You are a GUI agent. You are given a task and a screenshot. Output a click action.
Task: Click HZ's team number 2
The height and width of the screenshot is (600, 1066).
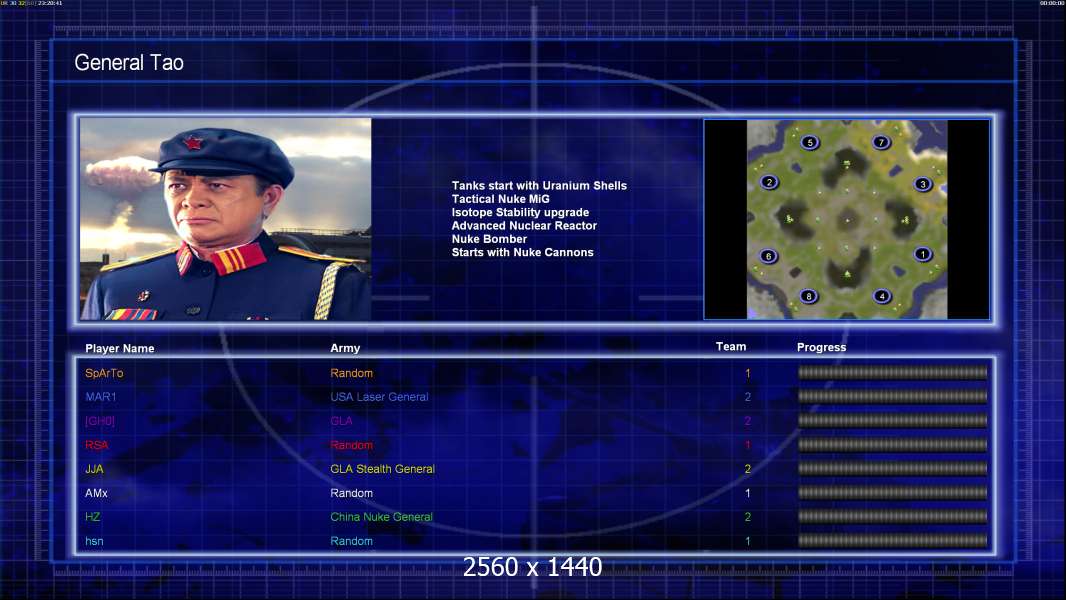pos(748,517)
